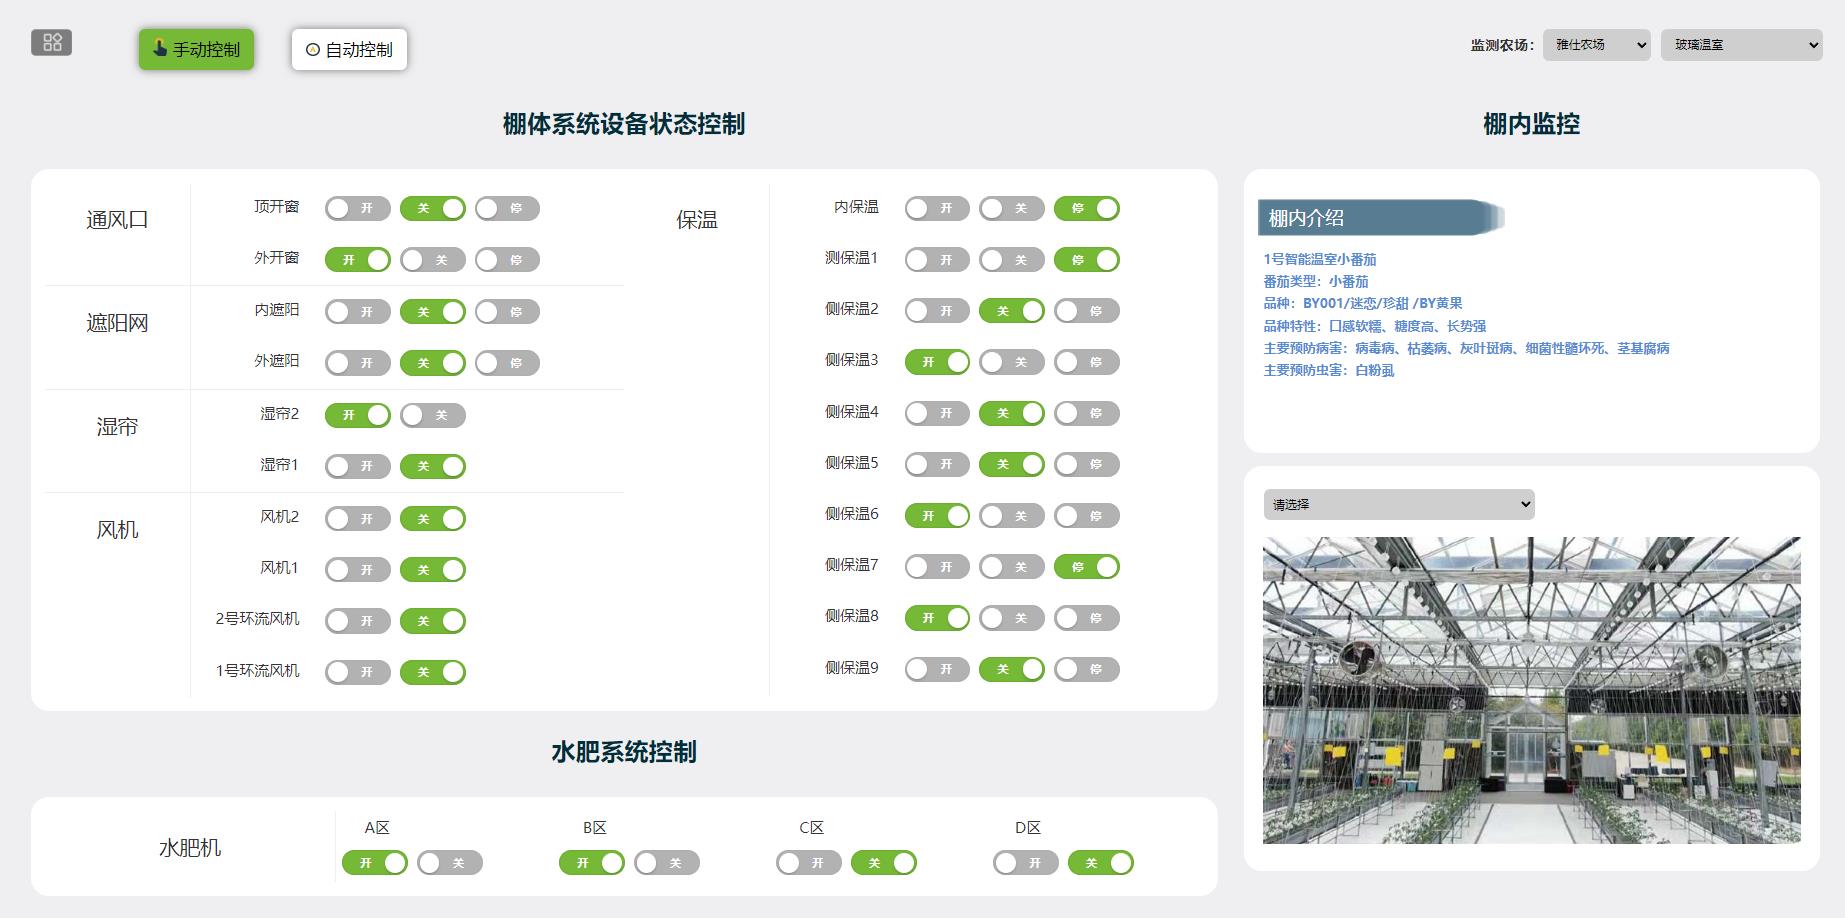Viewport: 1845px width, 918px height.
Task: Set 内遮阳 to 停
Action: 507,312
